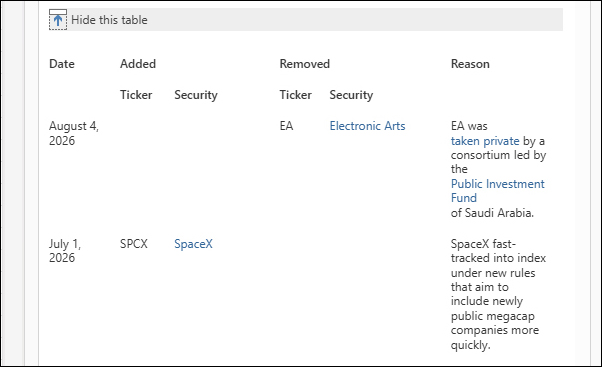Select the 'Date' column header
Image resolution: width=602 pixels, height=367 pixels.
62,64
